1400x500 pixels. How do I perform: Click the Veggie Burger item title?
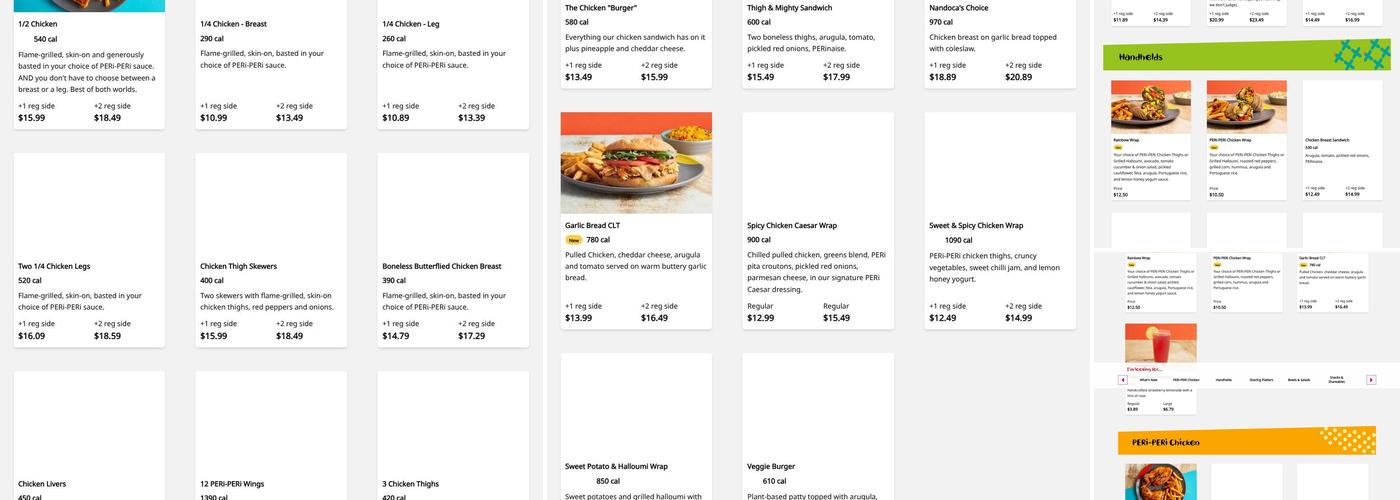coord(771,467)
